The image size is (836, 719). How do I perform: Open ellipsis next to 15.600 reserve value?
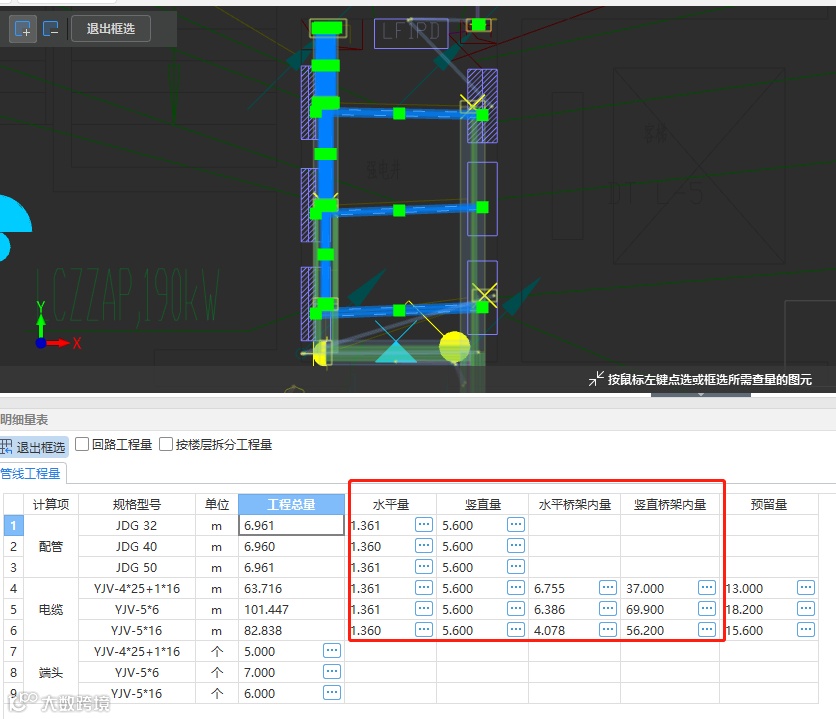806,630
